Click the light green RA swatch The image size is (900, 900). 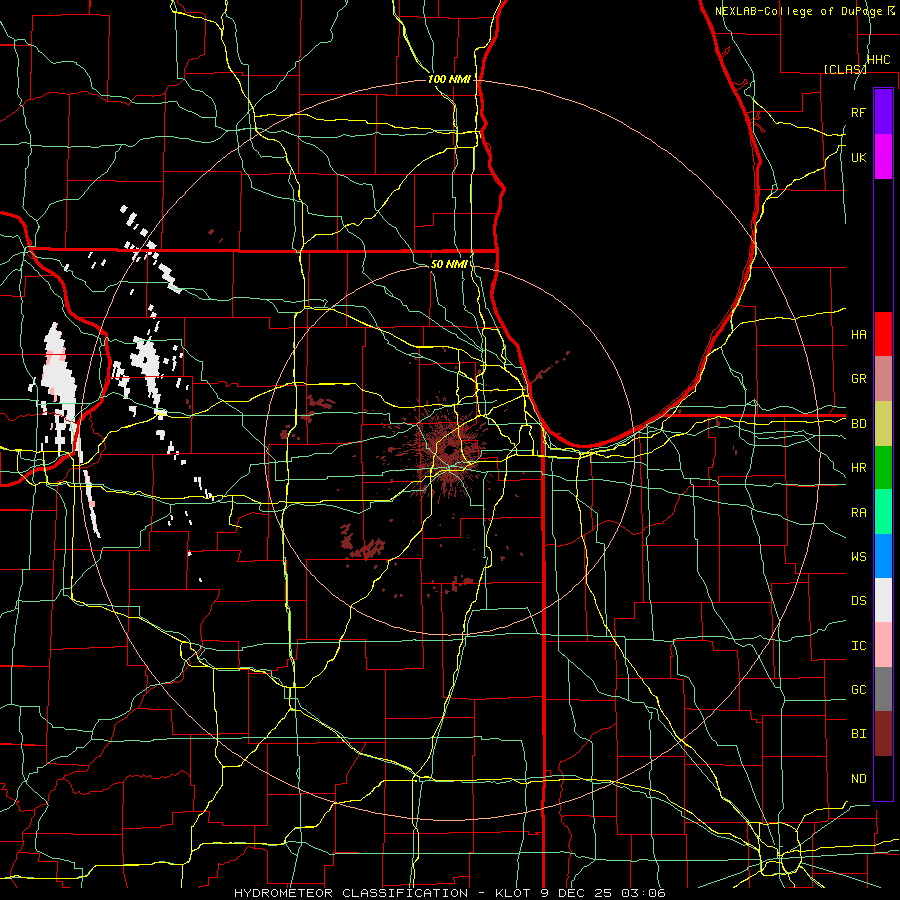[x=883, y=511]
